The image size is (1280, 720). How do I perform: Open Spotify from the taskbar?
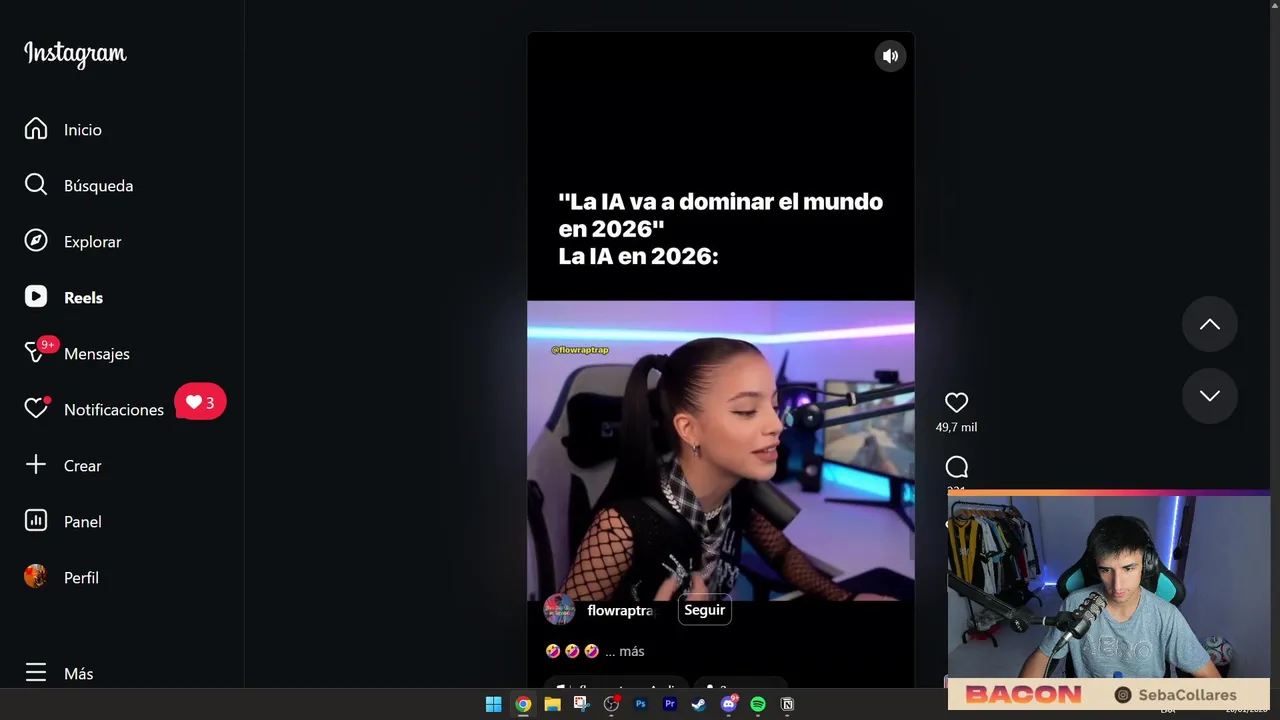pyautogui.click(x=758, y=704)
